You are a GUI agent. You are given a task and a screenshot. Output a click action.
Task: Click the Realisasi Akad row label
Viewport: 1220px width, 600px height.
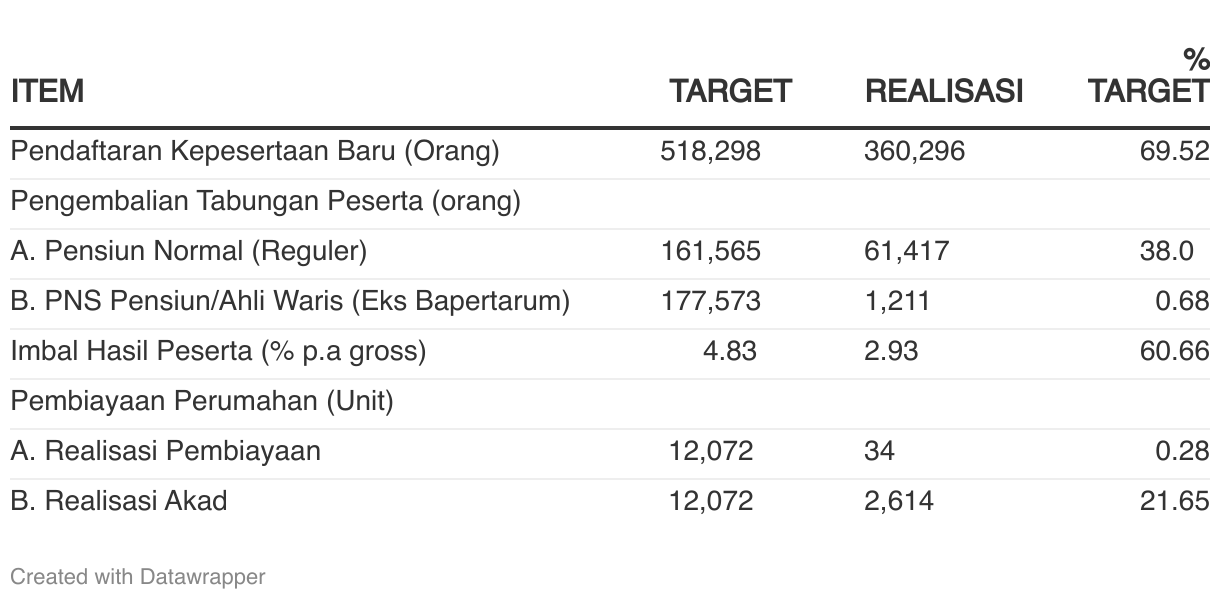tap(119, 501)
